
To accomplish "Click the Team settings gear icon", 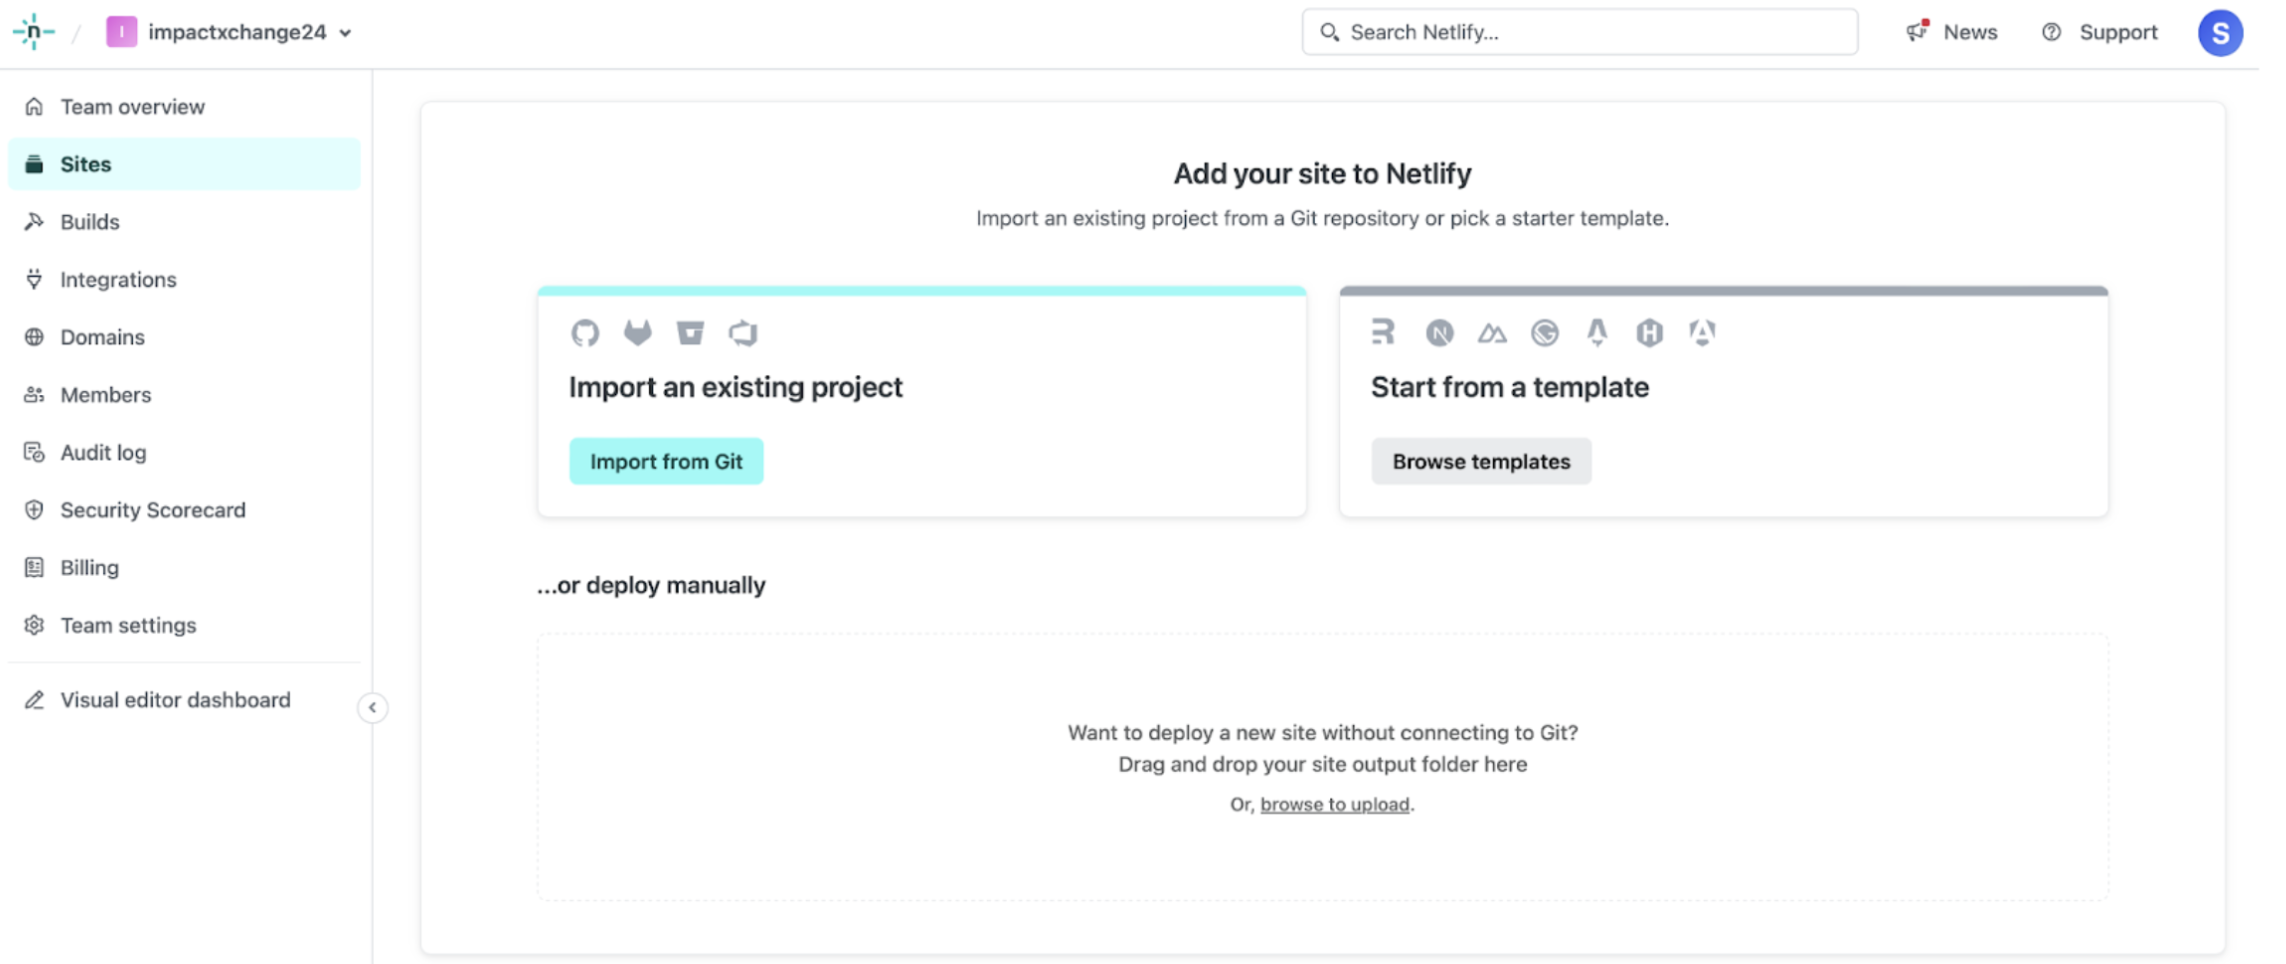I will pyautogui.click(x=34, y=625).
